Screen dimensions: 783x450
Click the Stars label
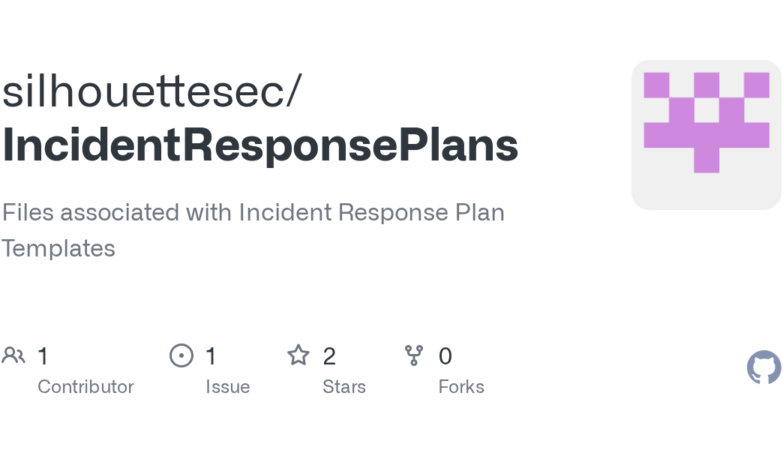click(344, 387)
